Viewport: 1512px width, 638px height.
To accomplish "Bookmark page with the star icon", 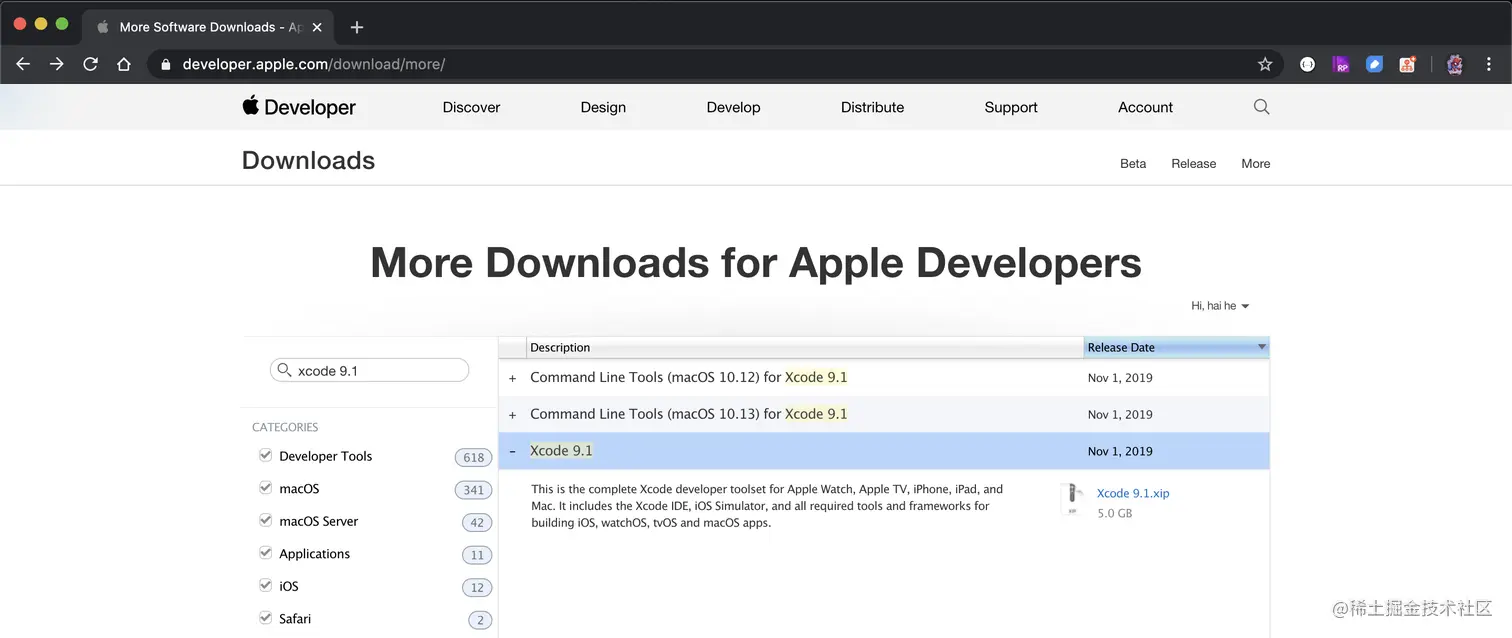I will pyautogui.click(x=1265, y=64).
